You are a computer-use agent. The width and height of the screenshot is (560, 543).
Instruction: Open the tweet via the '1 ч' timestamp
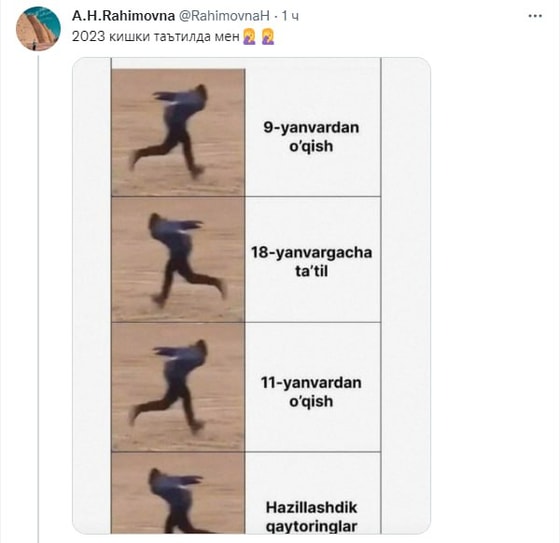290,16
